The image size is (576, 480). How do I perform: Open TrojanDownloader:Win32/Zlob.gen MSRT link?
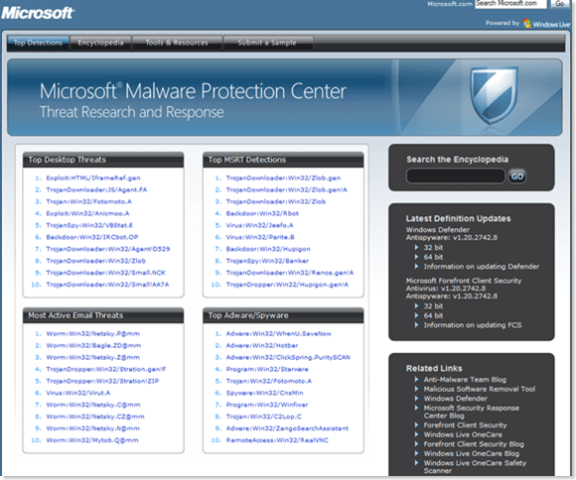[283, 178]
